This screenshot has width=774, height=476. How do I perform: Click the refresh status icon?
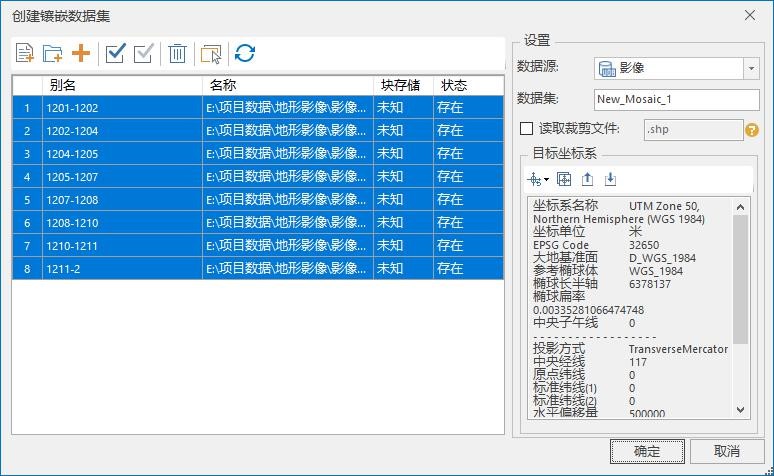pos(245,54)
